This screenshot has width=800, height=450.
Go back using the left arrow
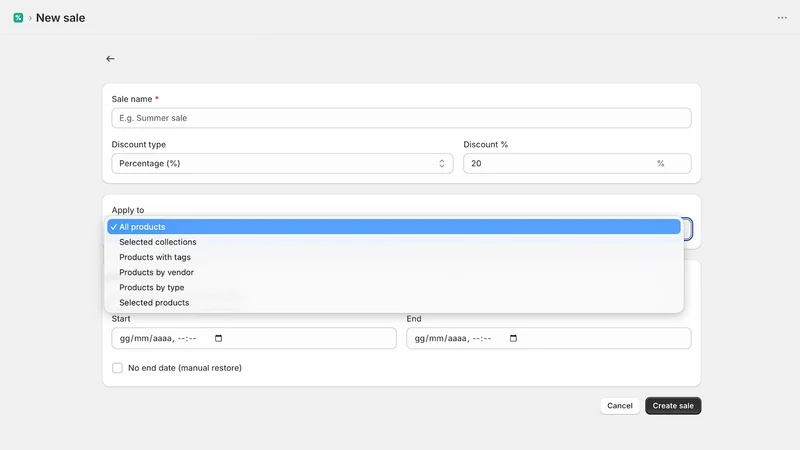(110, 59)
